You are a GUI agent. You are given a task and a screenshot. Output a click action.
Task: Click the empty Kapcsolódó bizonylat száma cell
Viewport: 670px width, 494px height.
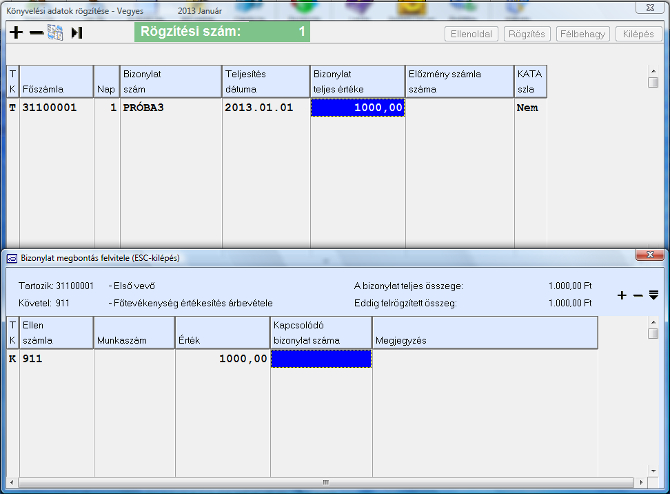click(x=320, y=359)
